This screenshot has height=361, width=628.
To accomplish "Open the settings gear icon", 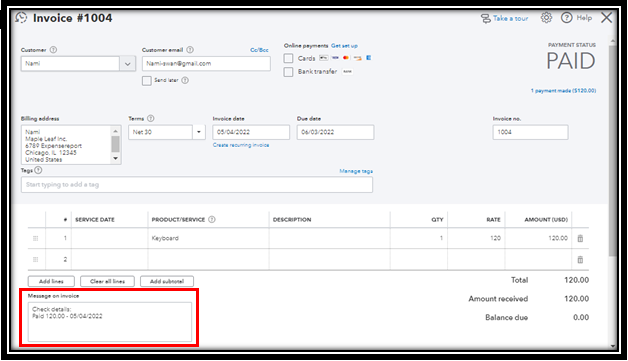I will point(546,18).
